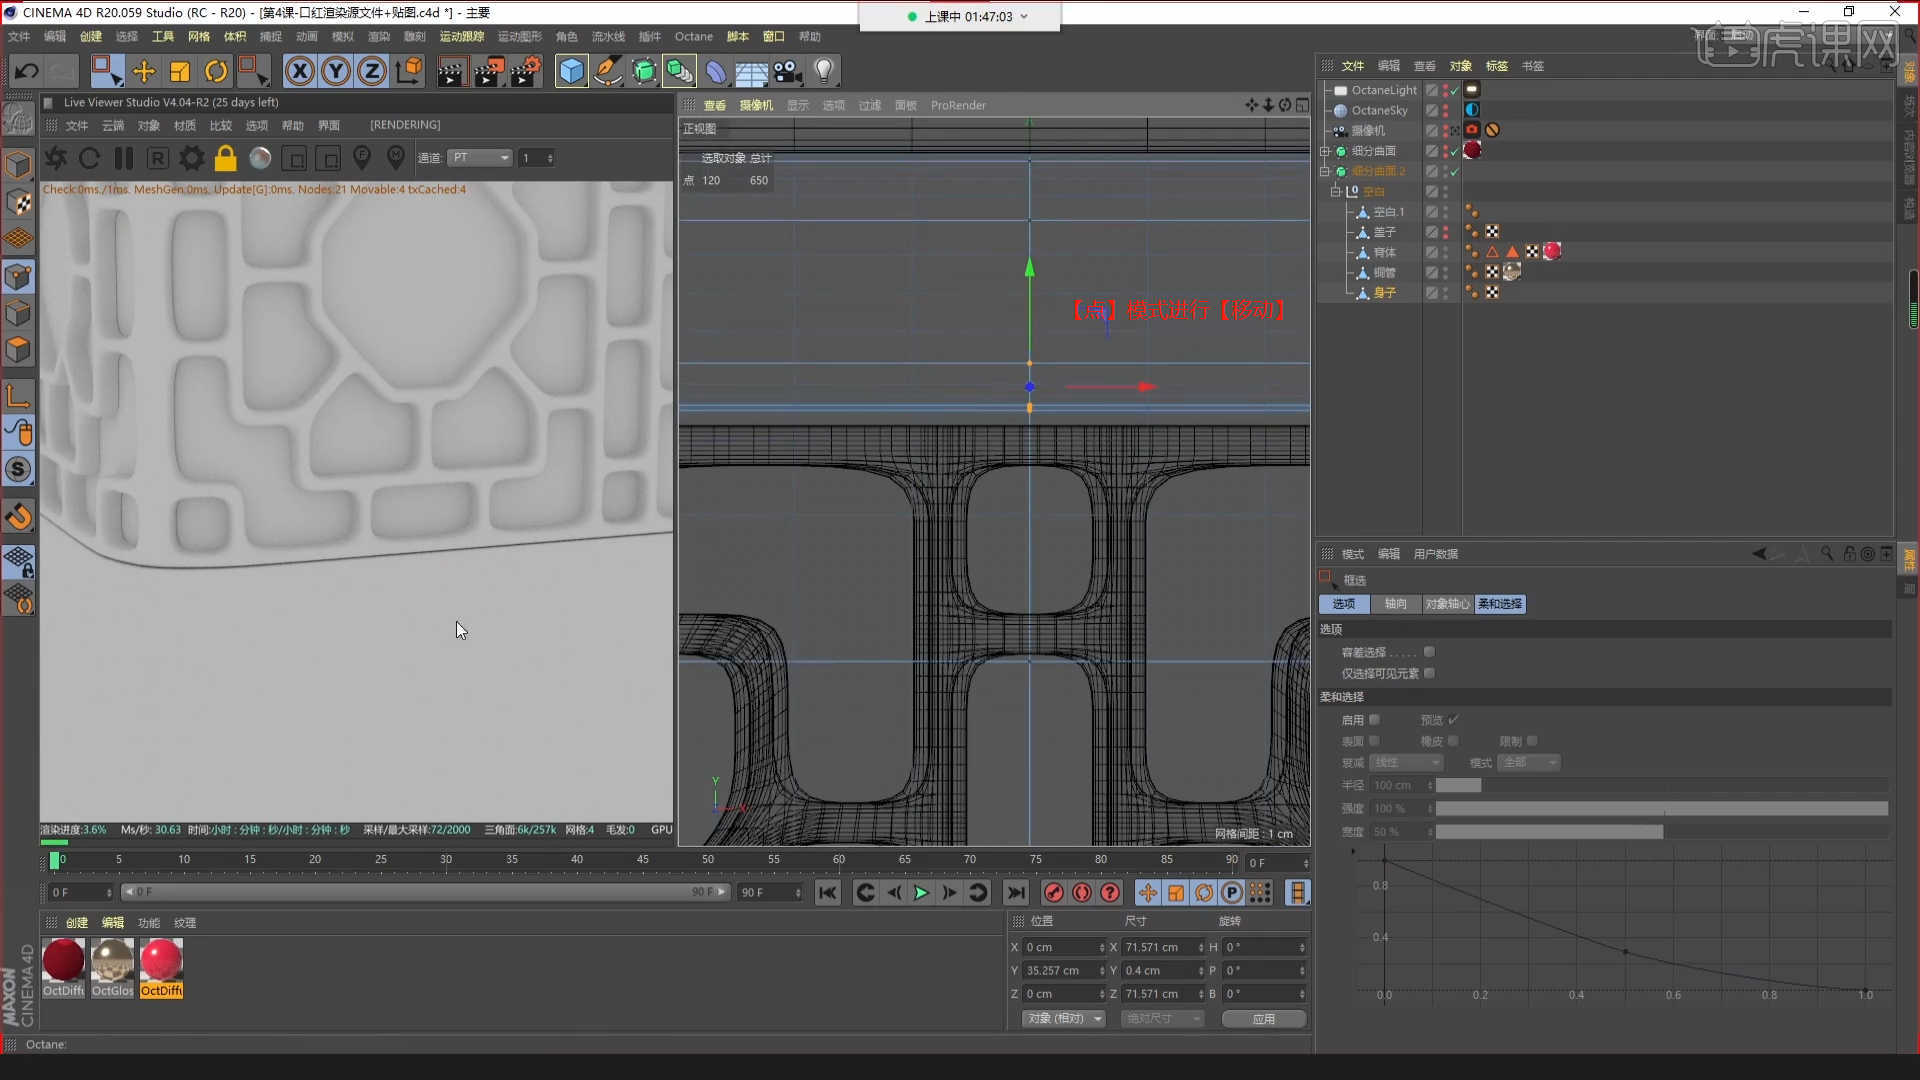Click the Light bulb icon
This screenshot has height=1080, width=1920.
tap(824, 71)
